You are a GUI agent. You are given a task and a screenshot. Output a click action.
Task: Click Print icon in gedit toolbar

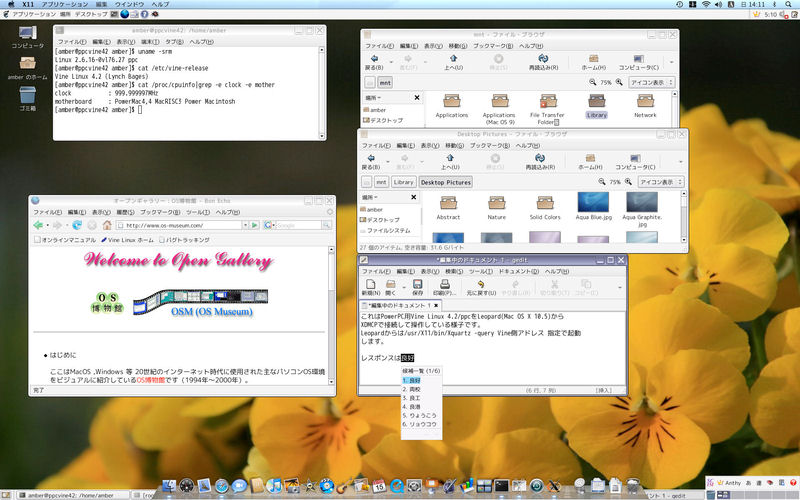(x=444, y=288)
